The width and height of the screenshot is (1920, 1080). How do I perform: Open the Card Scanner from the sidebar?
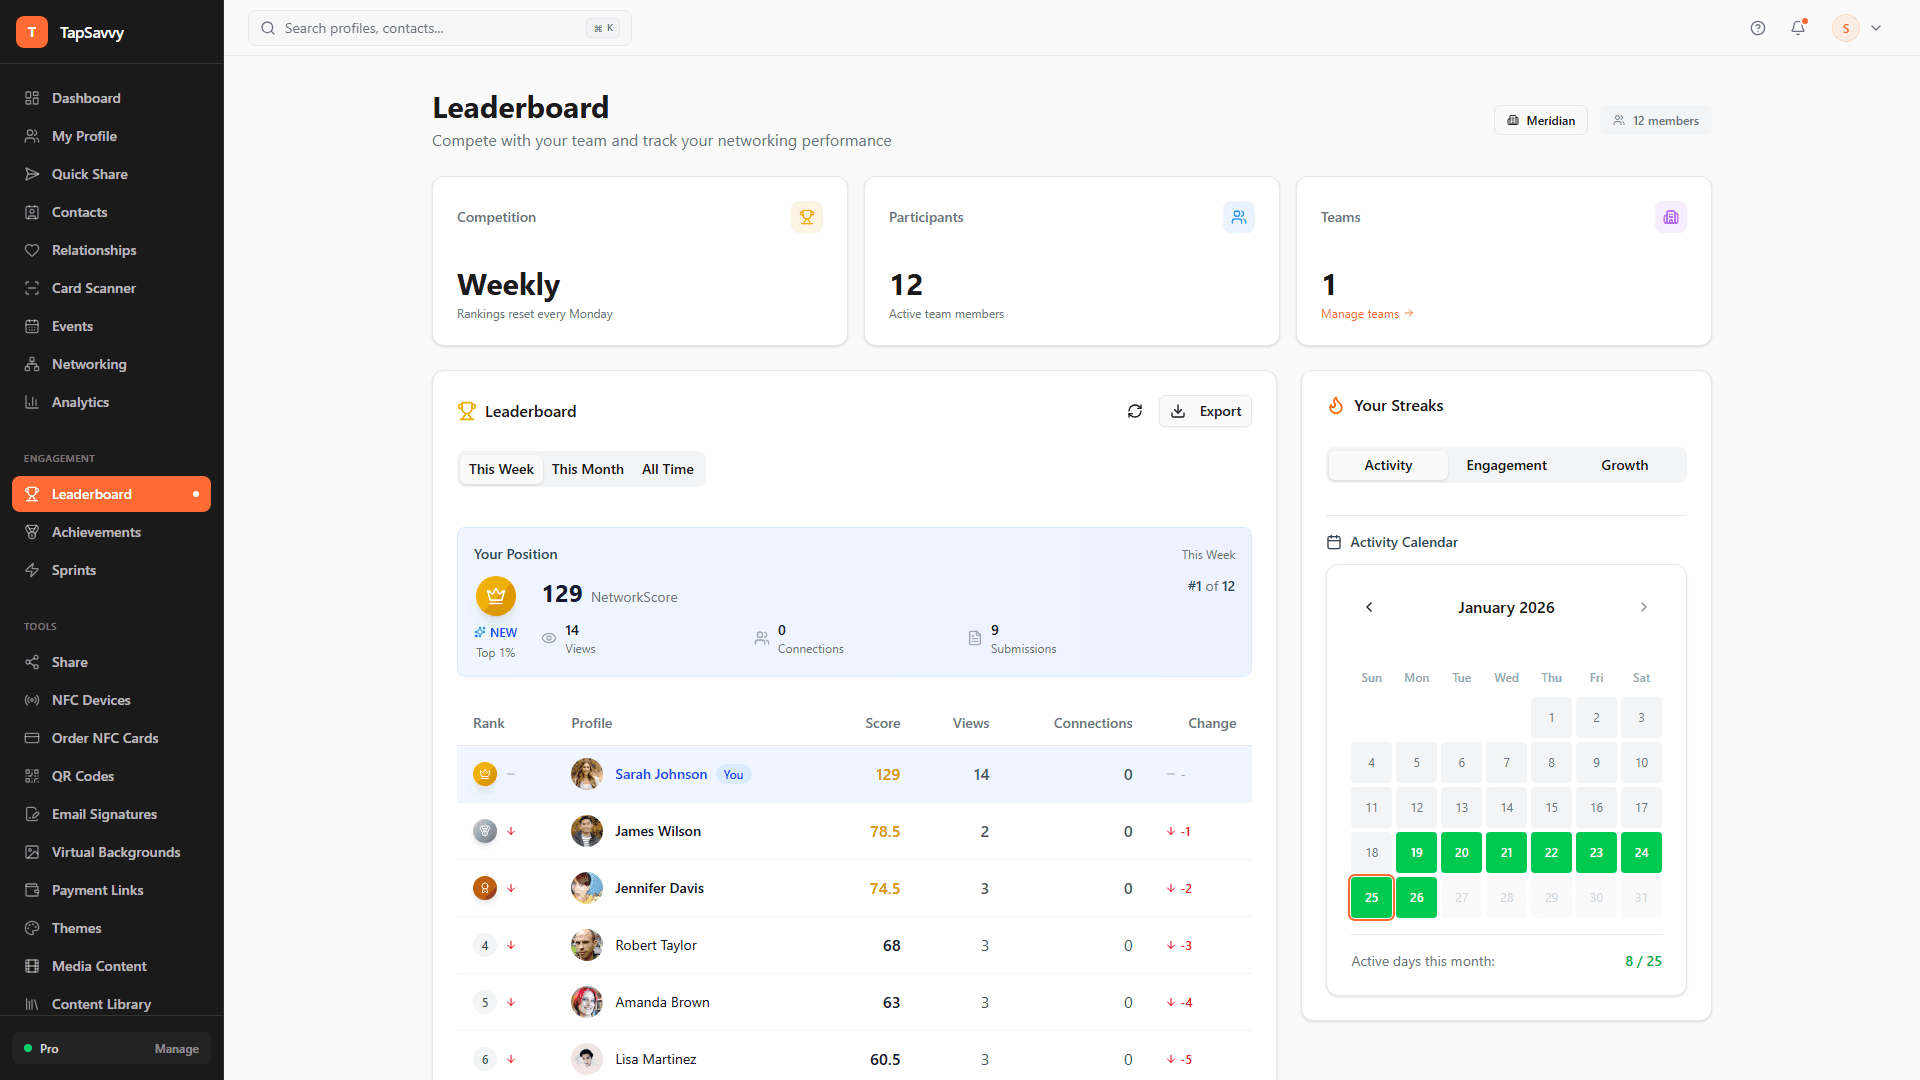tap(93, 288)
